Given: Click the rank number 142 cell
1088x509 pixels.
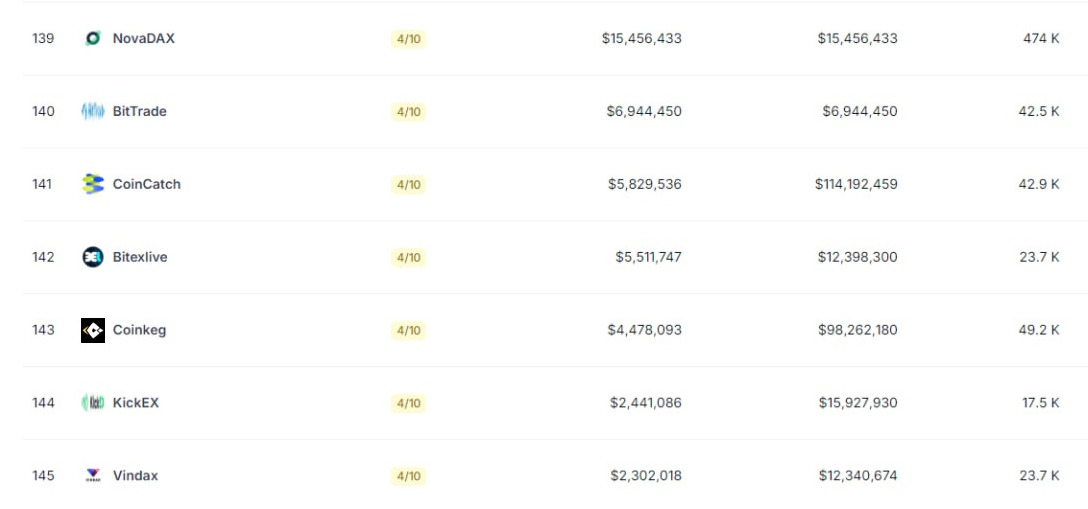Looking at the screenshot, I should (43, 257).
